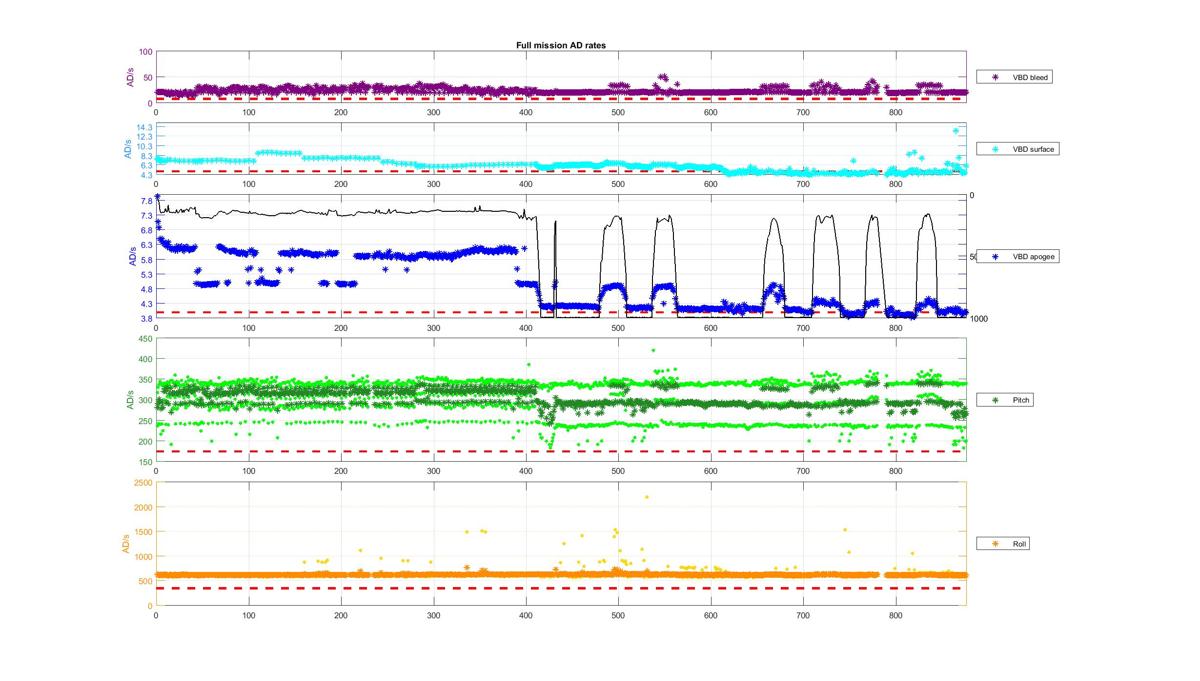This screenshot has height=681, width=1200.
Task: Click the purple 'AD/s' VBD bleed axis label
Action: 130,77
